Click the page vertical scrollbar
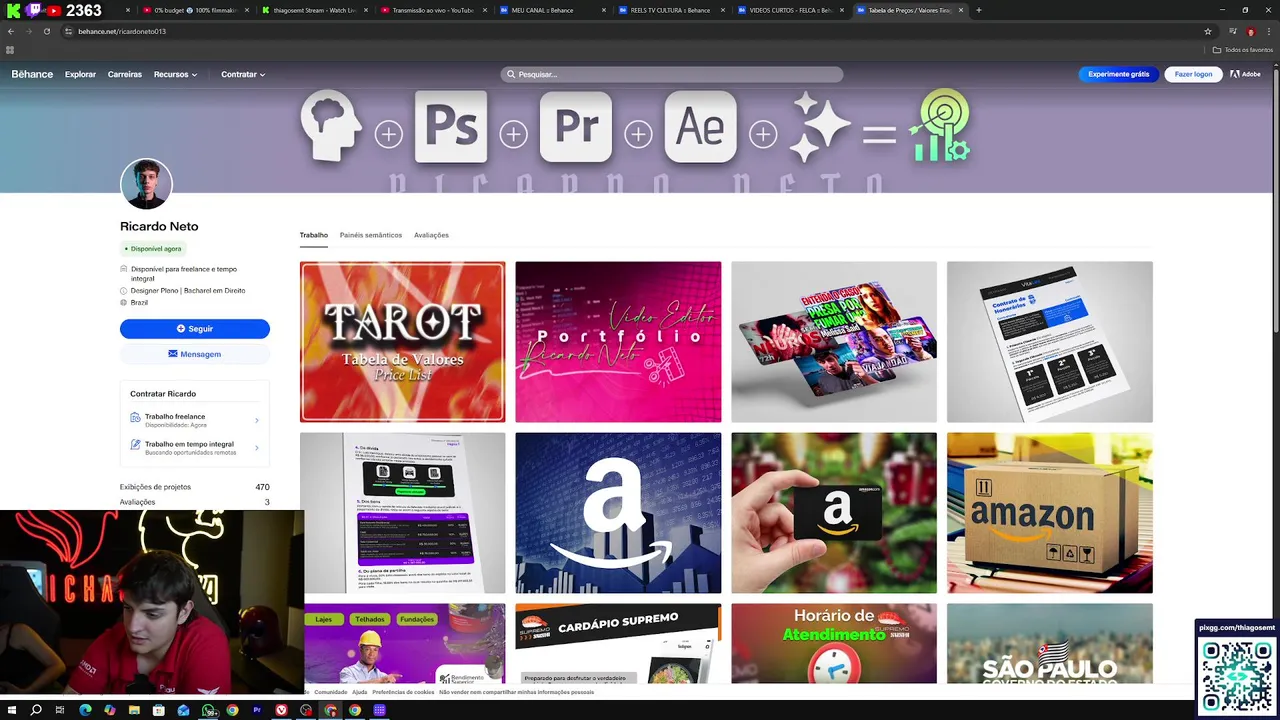 [1275, 200]
